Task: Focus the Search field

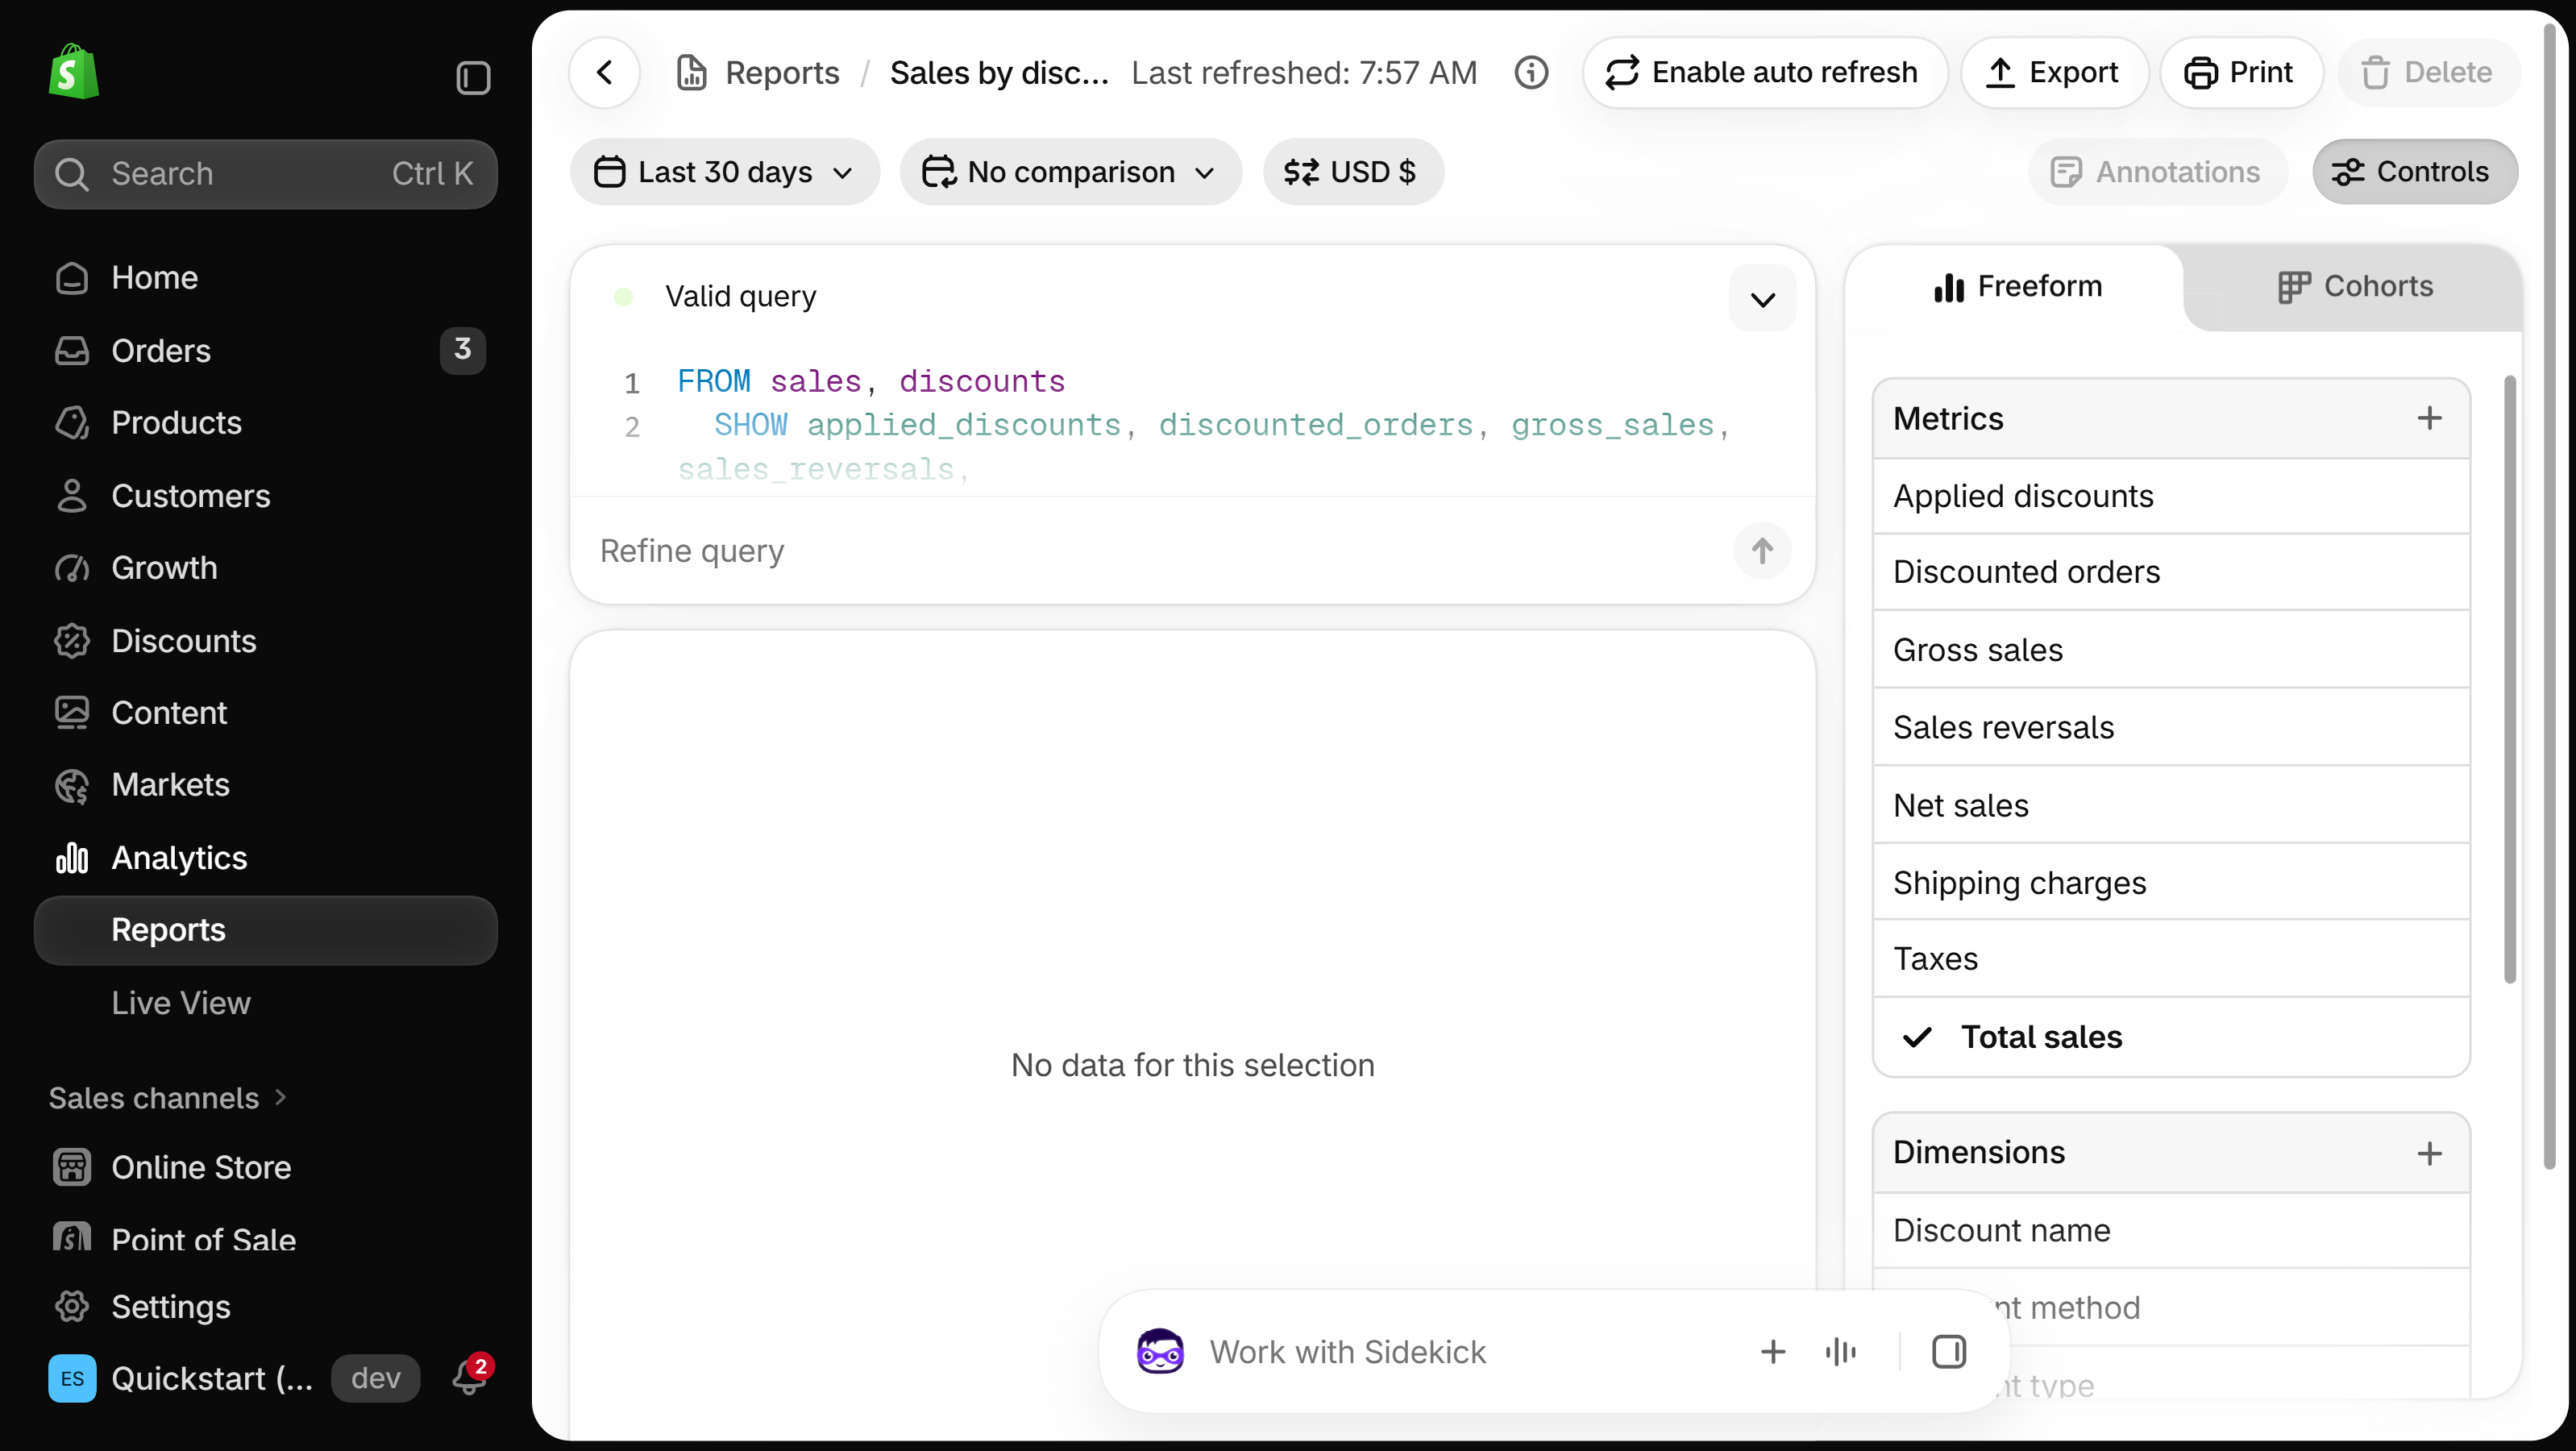Action: pos(265,173)
